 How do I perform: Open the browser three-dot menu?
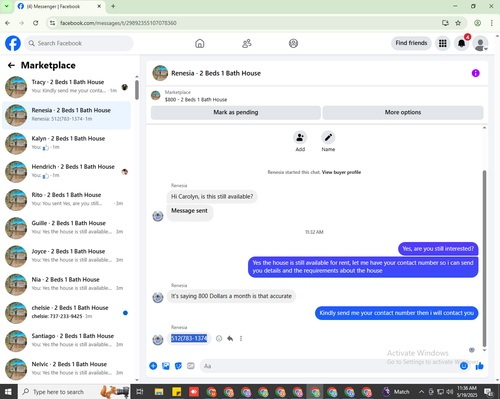[x=492, y=23]
